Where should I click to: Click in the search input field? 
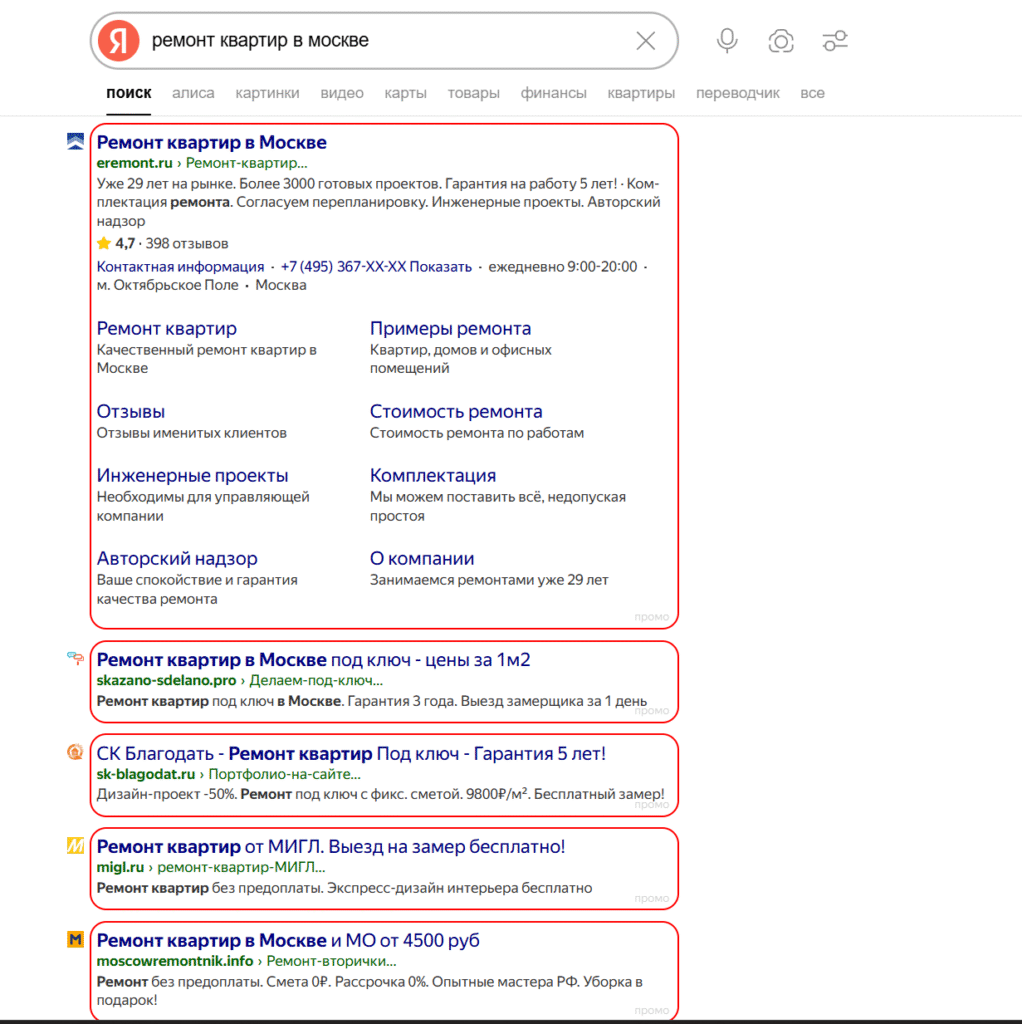[x=385, y=41]
